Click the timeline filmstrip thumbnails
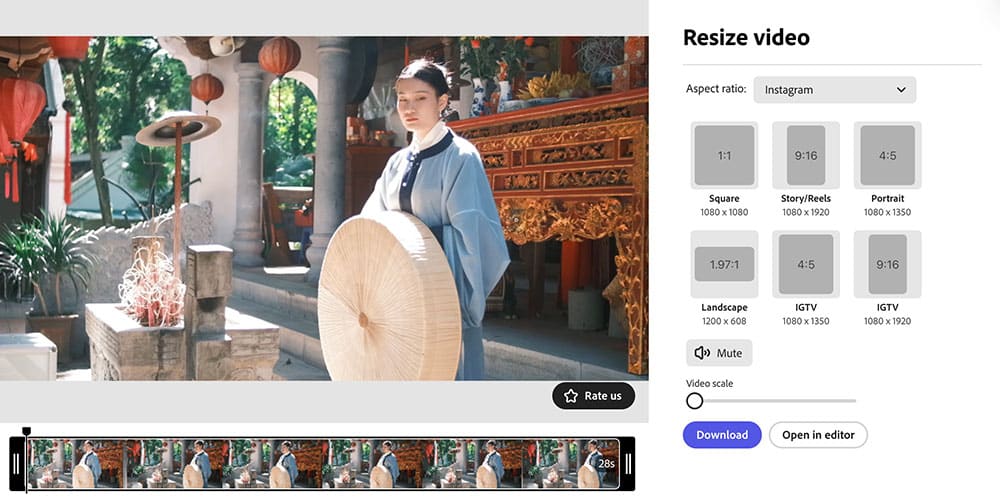 (x=323, y=464)
